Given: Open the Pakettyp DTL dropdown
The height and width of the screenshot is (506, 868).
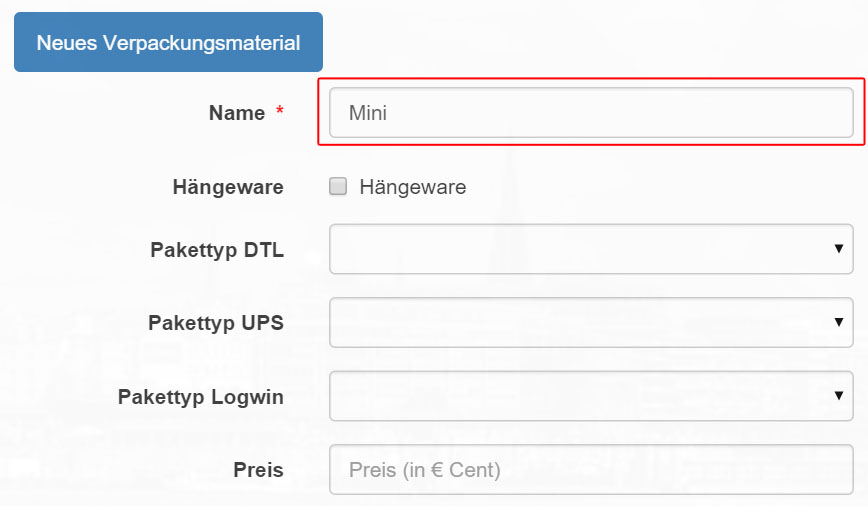Looking at the screenshot, I should point(591,249).
